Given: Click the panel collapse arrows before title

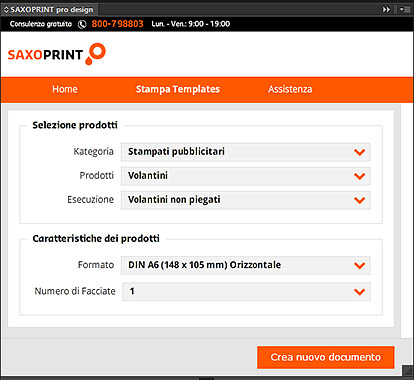Looking at the screenshot, I should click(x=6, y=9).
